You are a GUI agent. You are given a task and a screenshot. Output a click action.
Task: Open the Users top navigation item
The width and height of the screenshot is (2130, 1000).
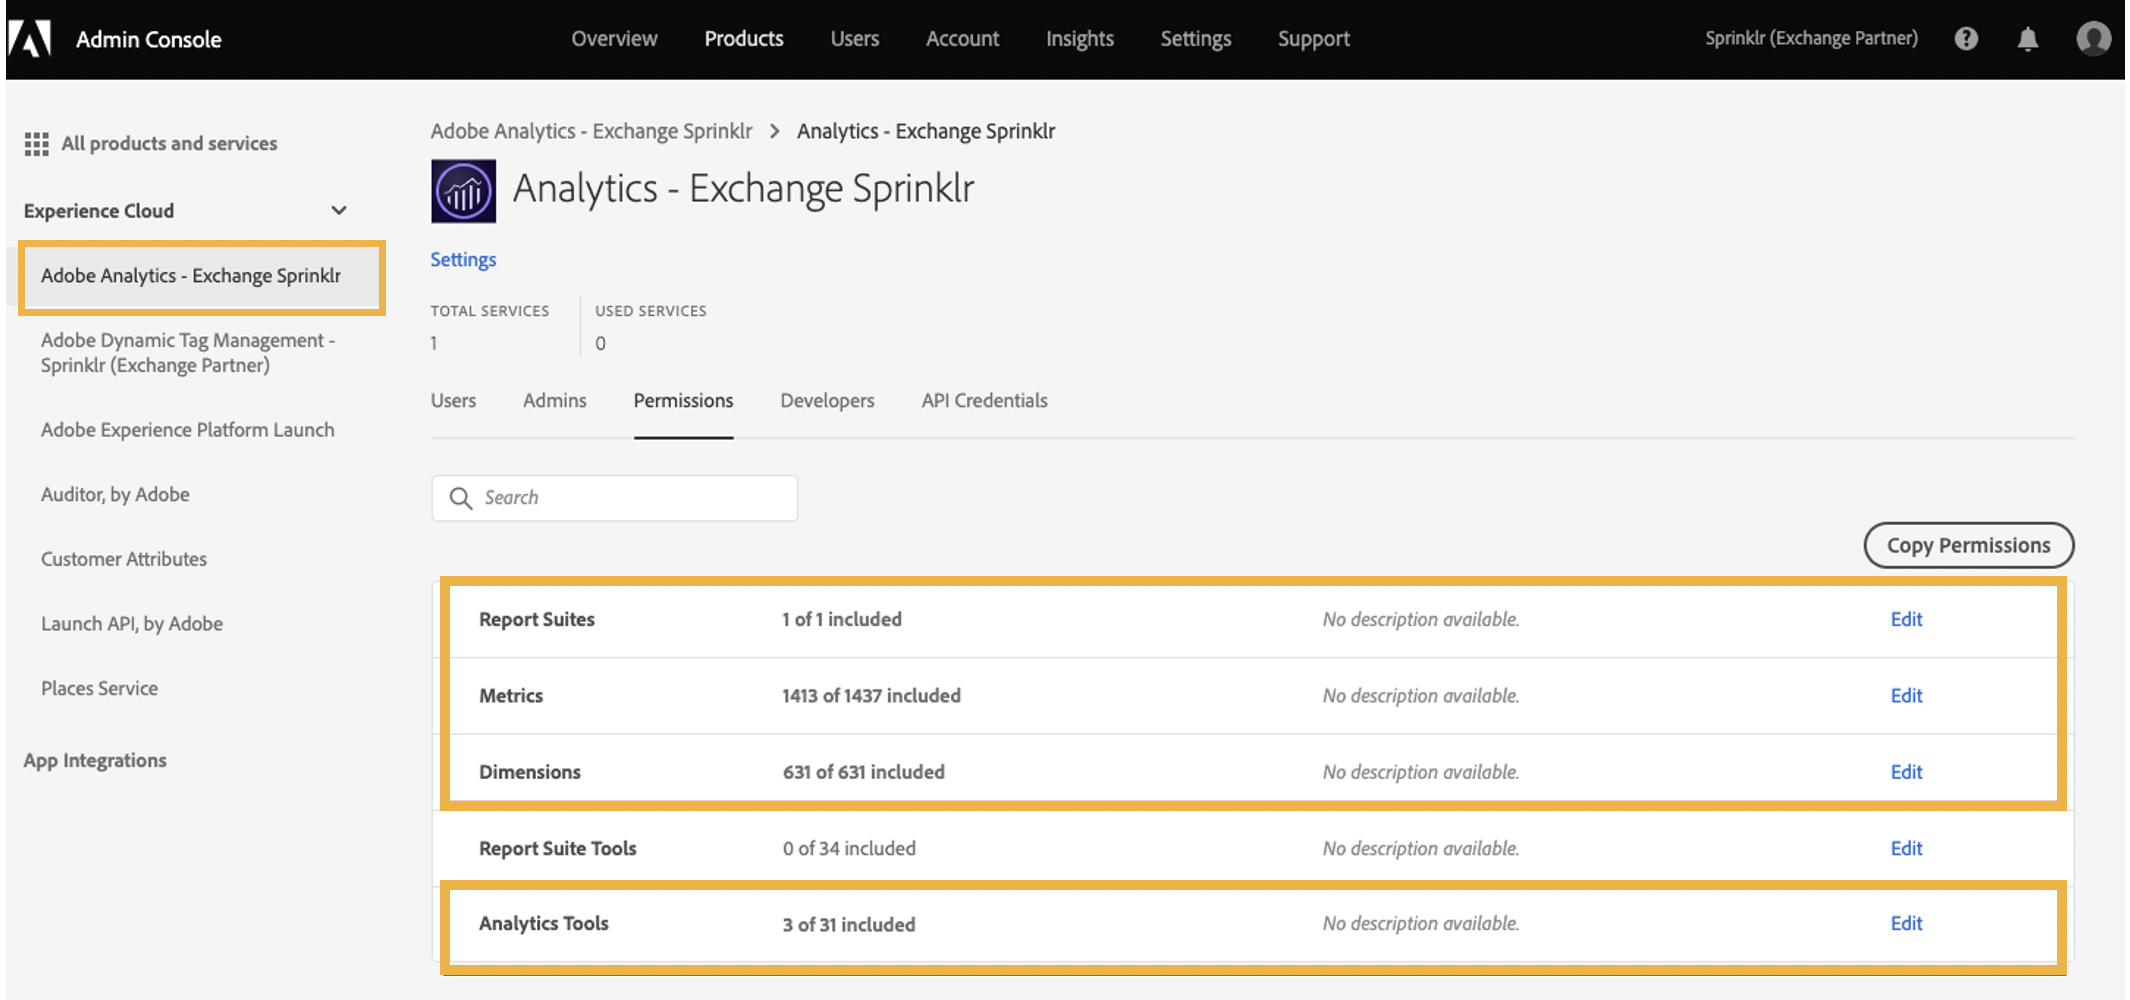pyautogui.click(x=855, y=39)
